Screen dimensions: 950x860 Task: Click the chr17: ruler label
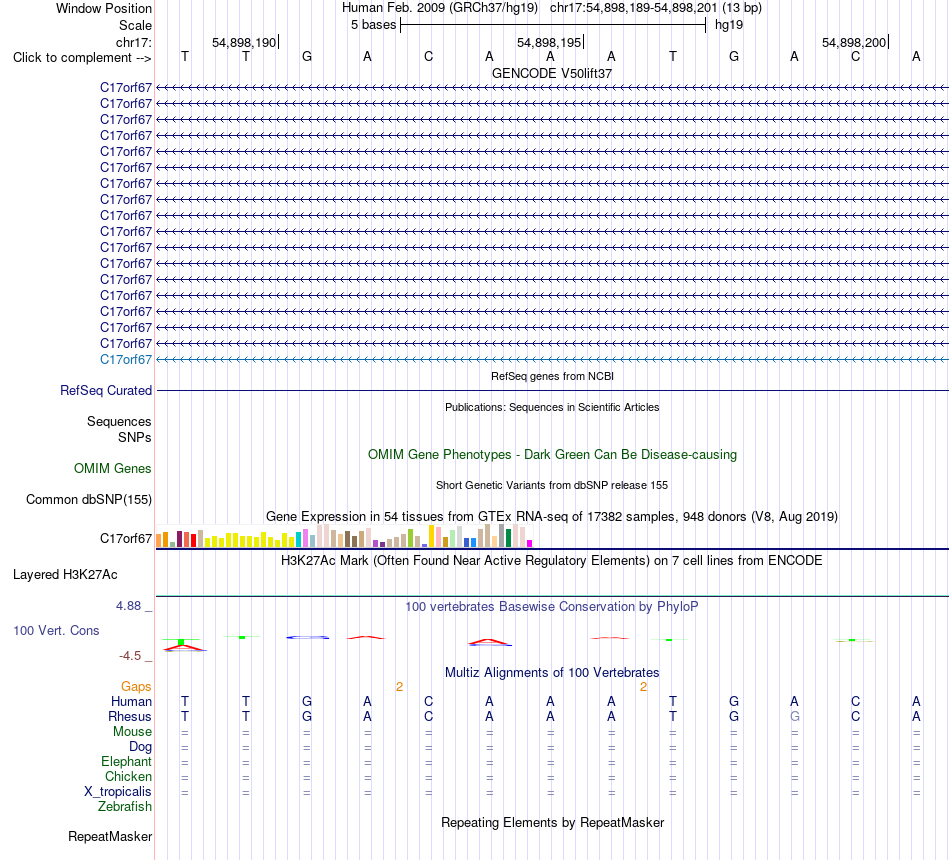pos(133,42)
